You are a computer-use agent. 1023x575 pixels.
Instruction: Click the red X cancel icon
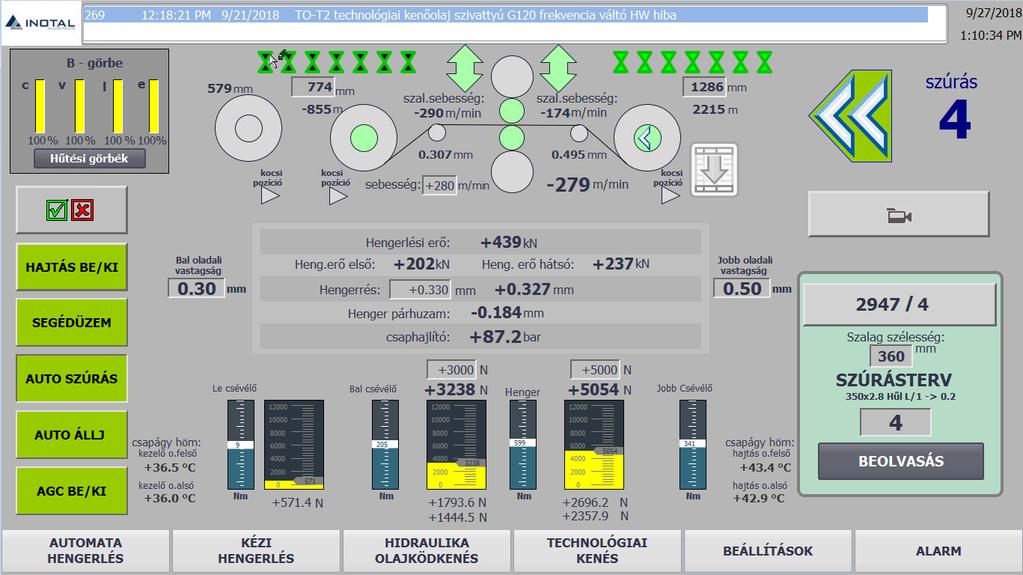[x=82, y=210]
